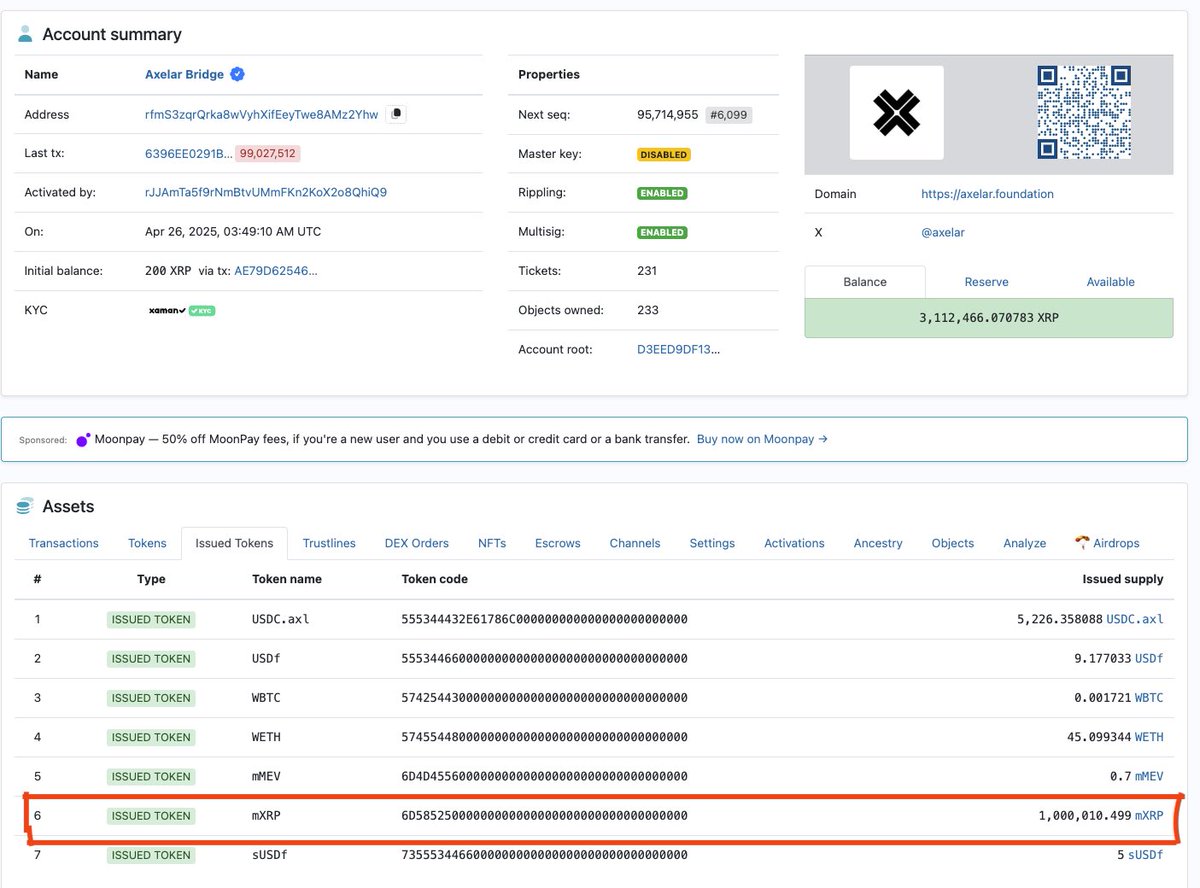Open initial balance tx AE79D62546 link
Screen dimensions: 1200x888
(276, 270)
